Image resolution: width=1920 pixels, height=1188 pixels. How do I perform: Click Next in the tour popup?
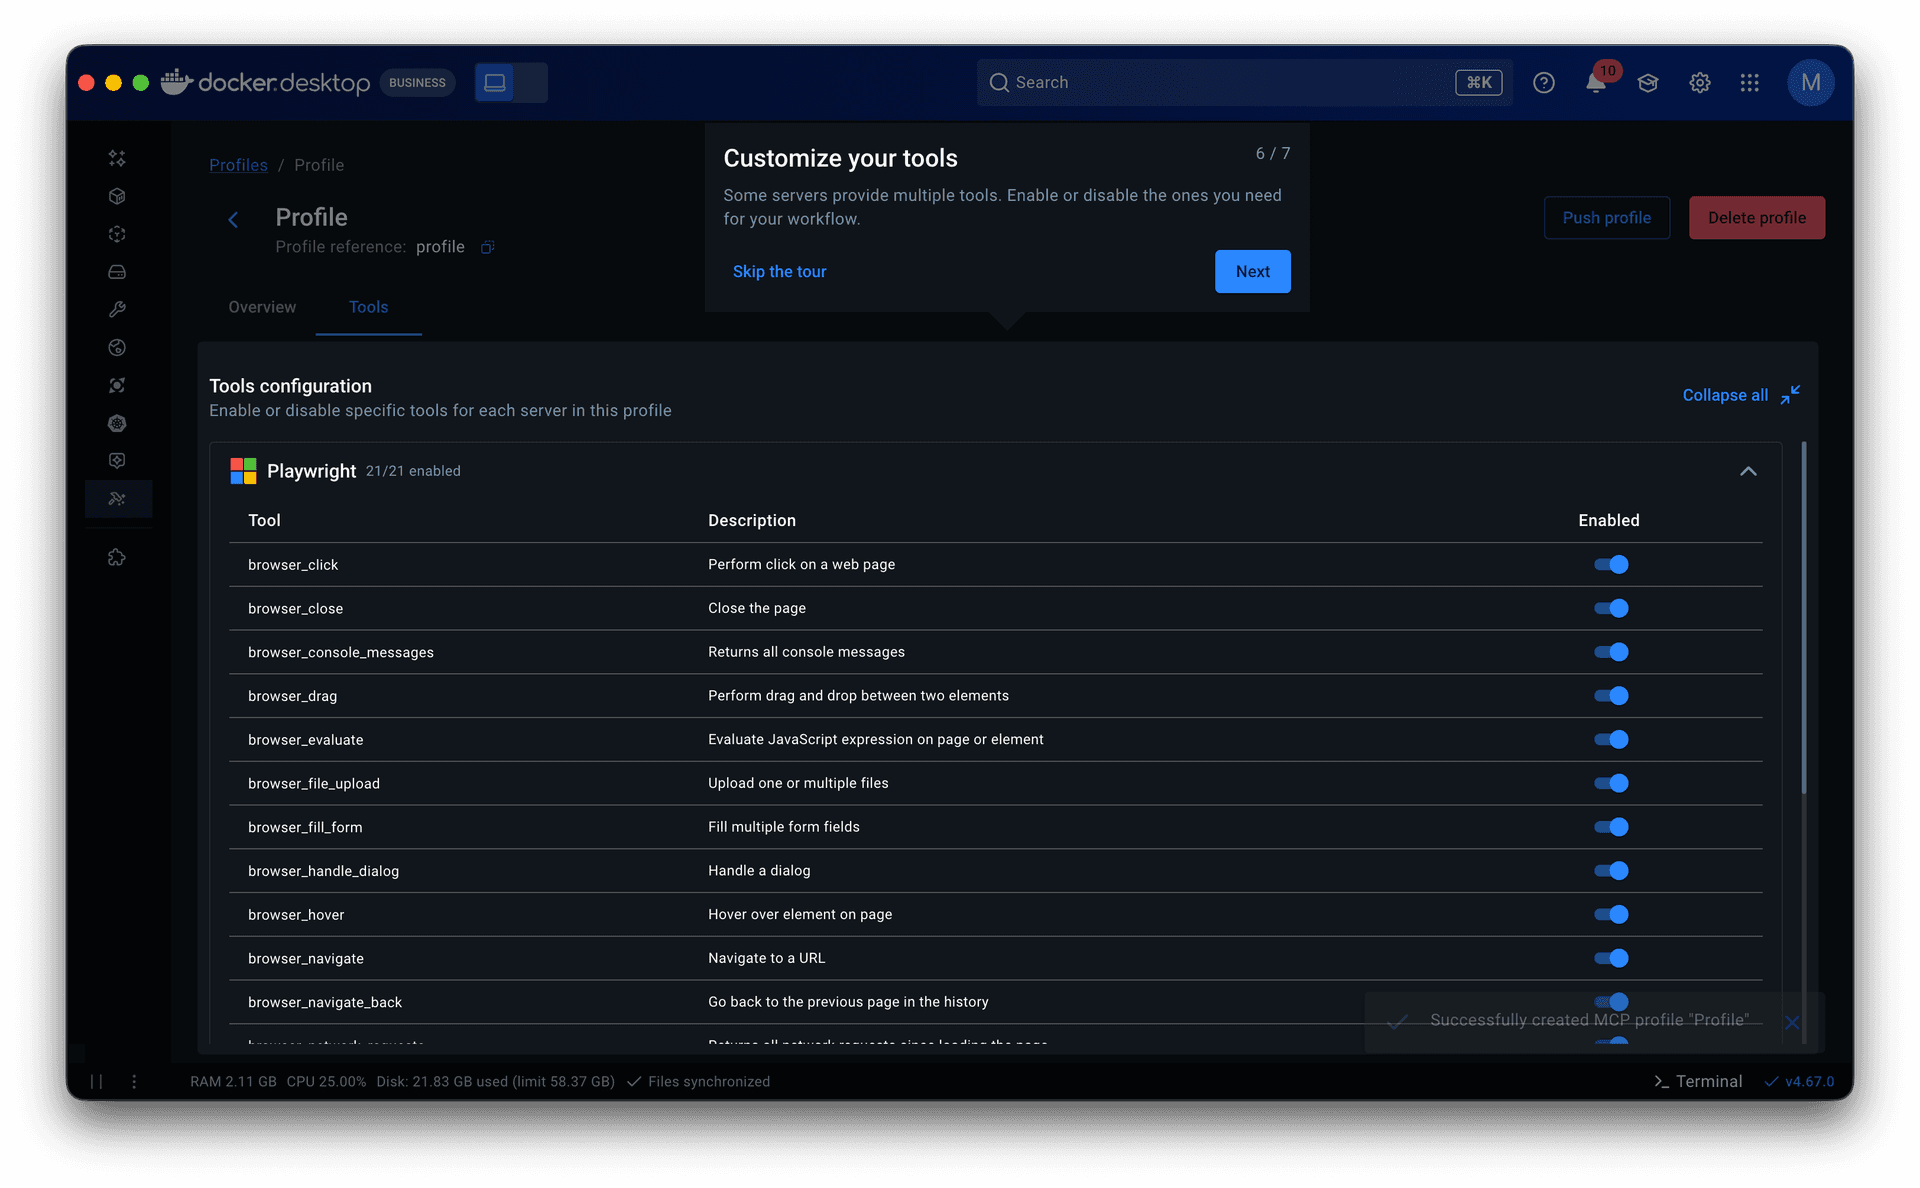pos(1252,272)
